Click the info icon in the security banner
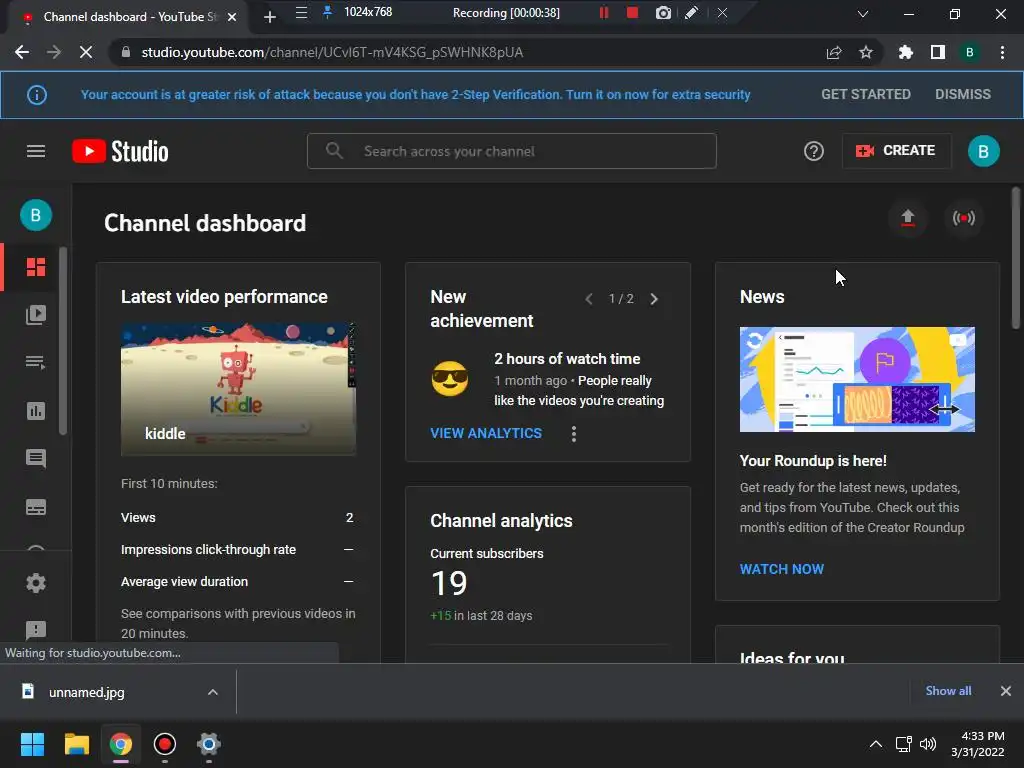The width and height of the screenshot is (1024, 768). tap(37, 95)
